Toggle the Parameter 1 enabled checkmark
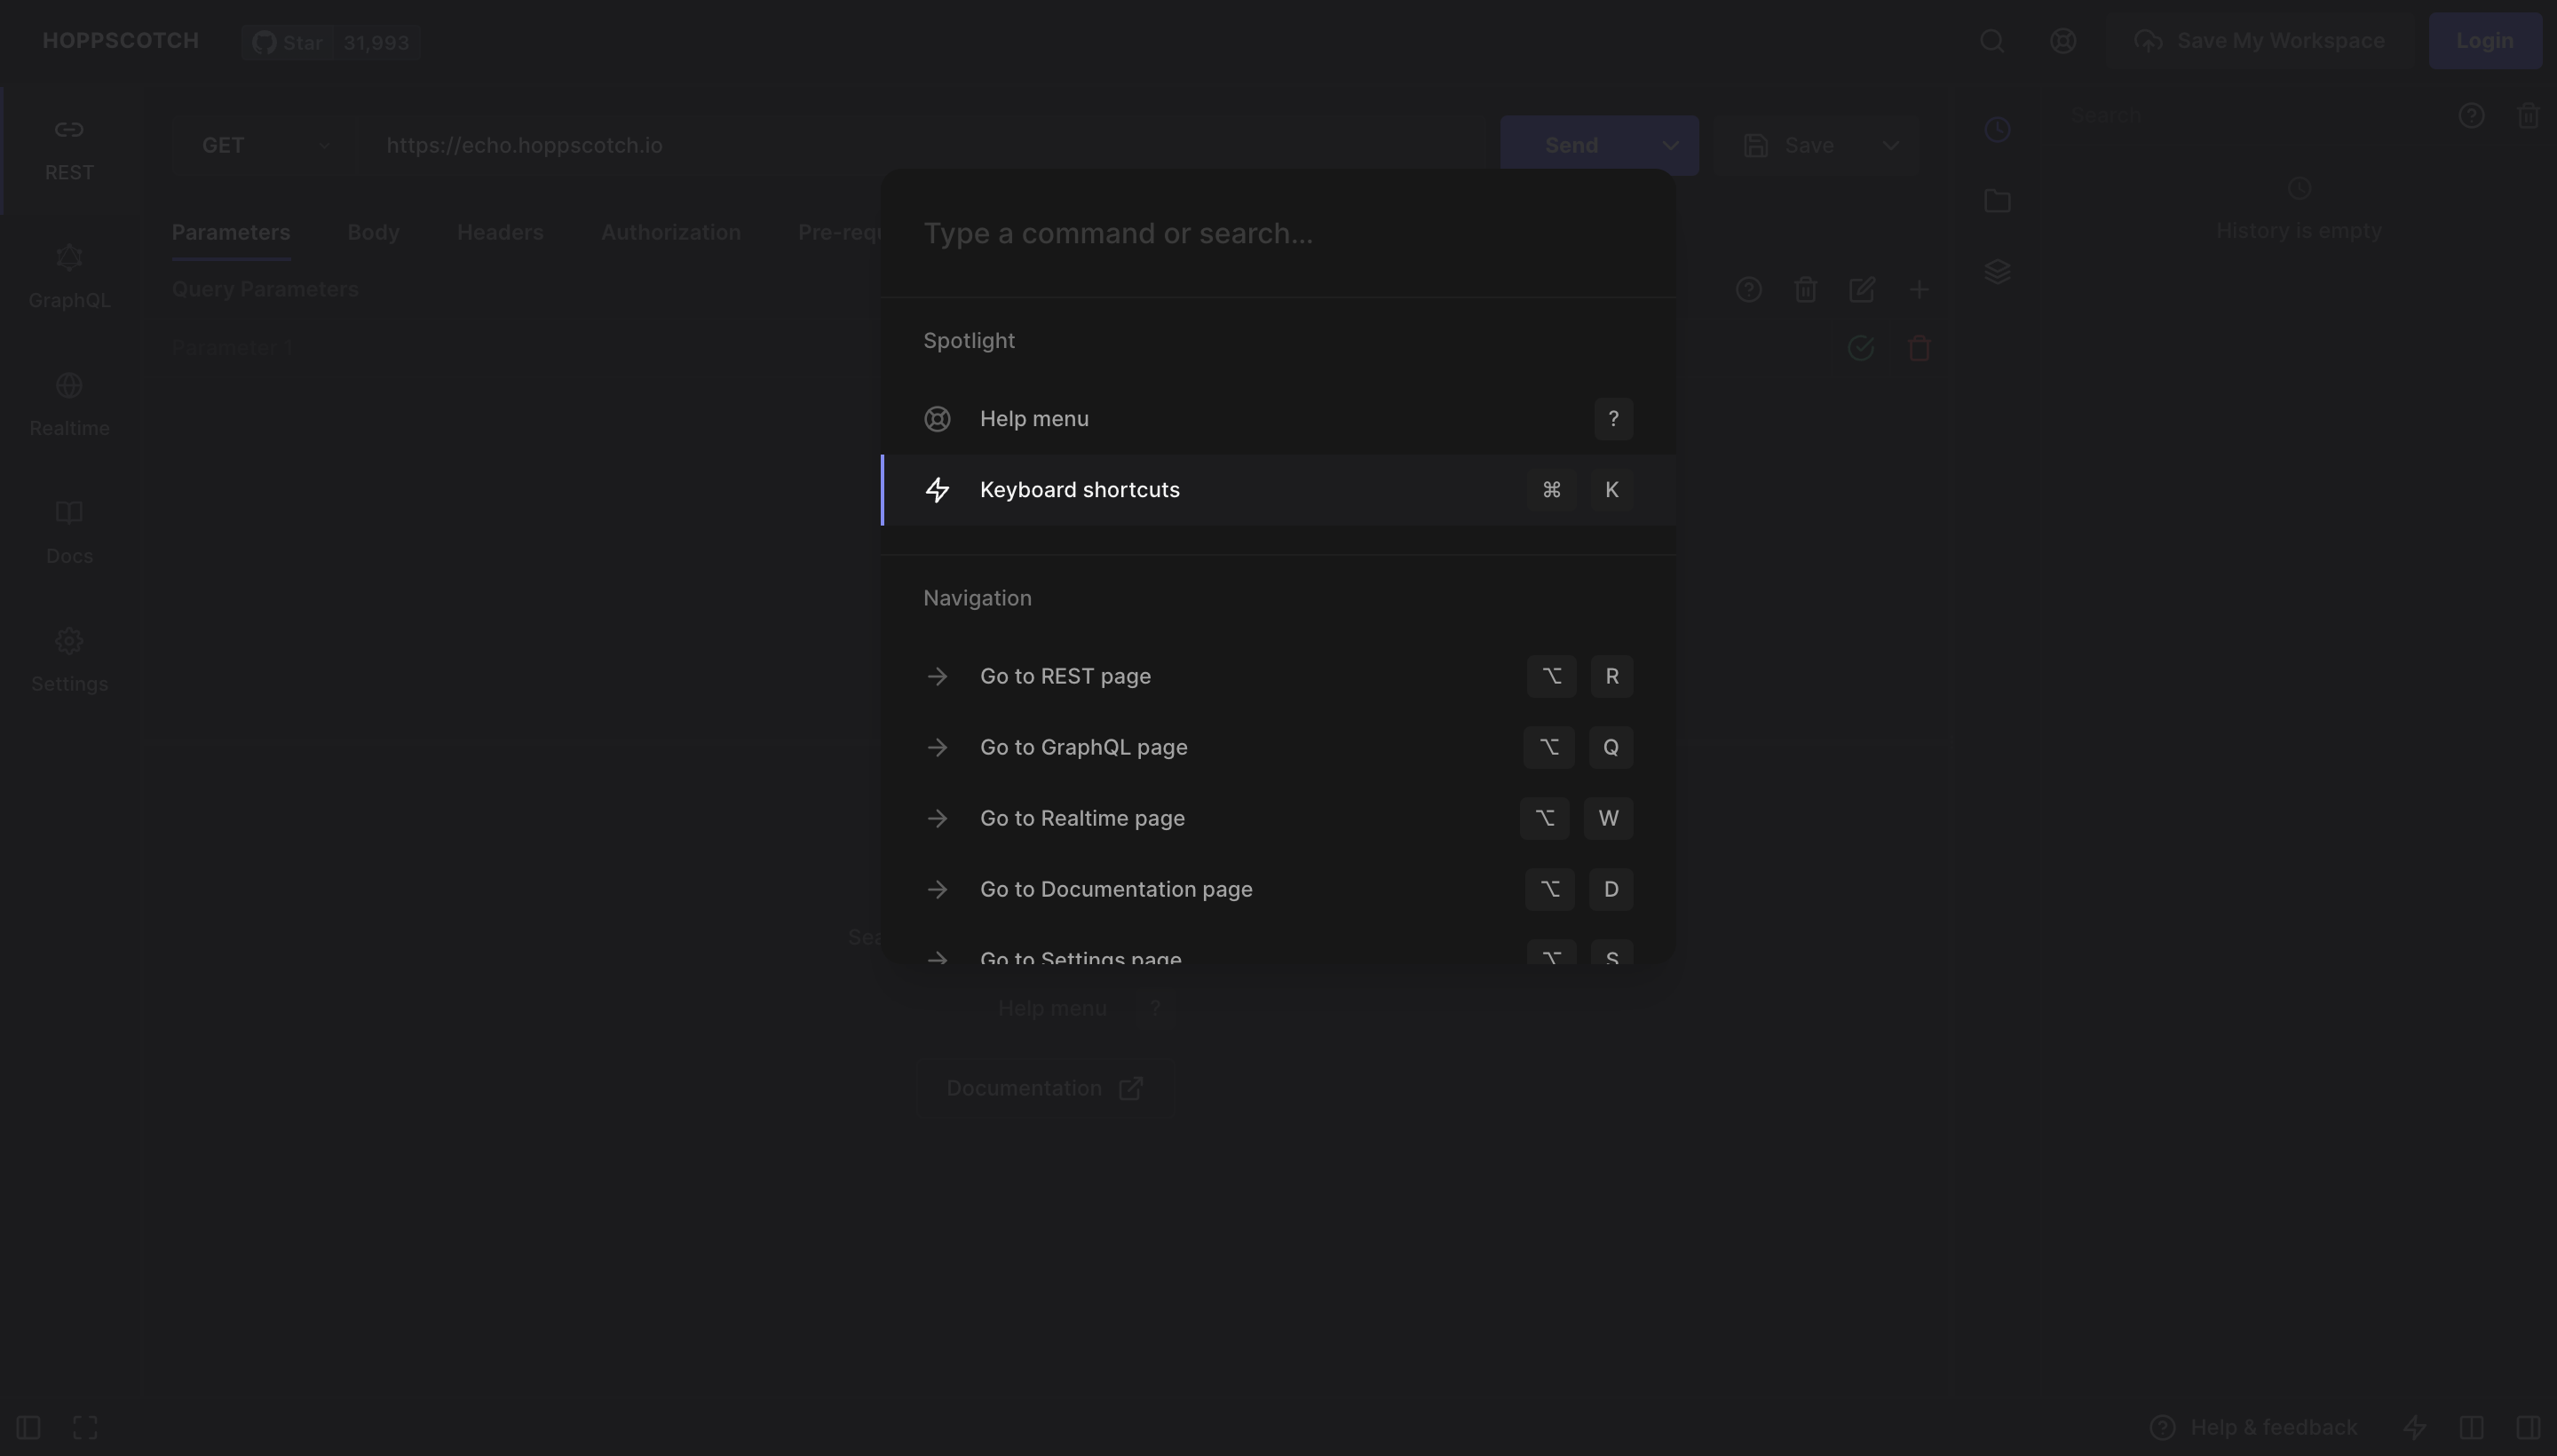Viewport: 2557px width, 1456px height. 1860,348
